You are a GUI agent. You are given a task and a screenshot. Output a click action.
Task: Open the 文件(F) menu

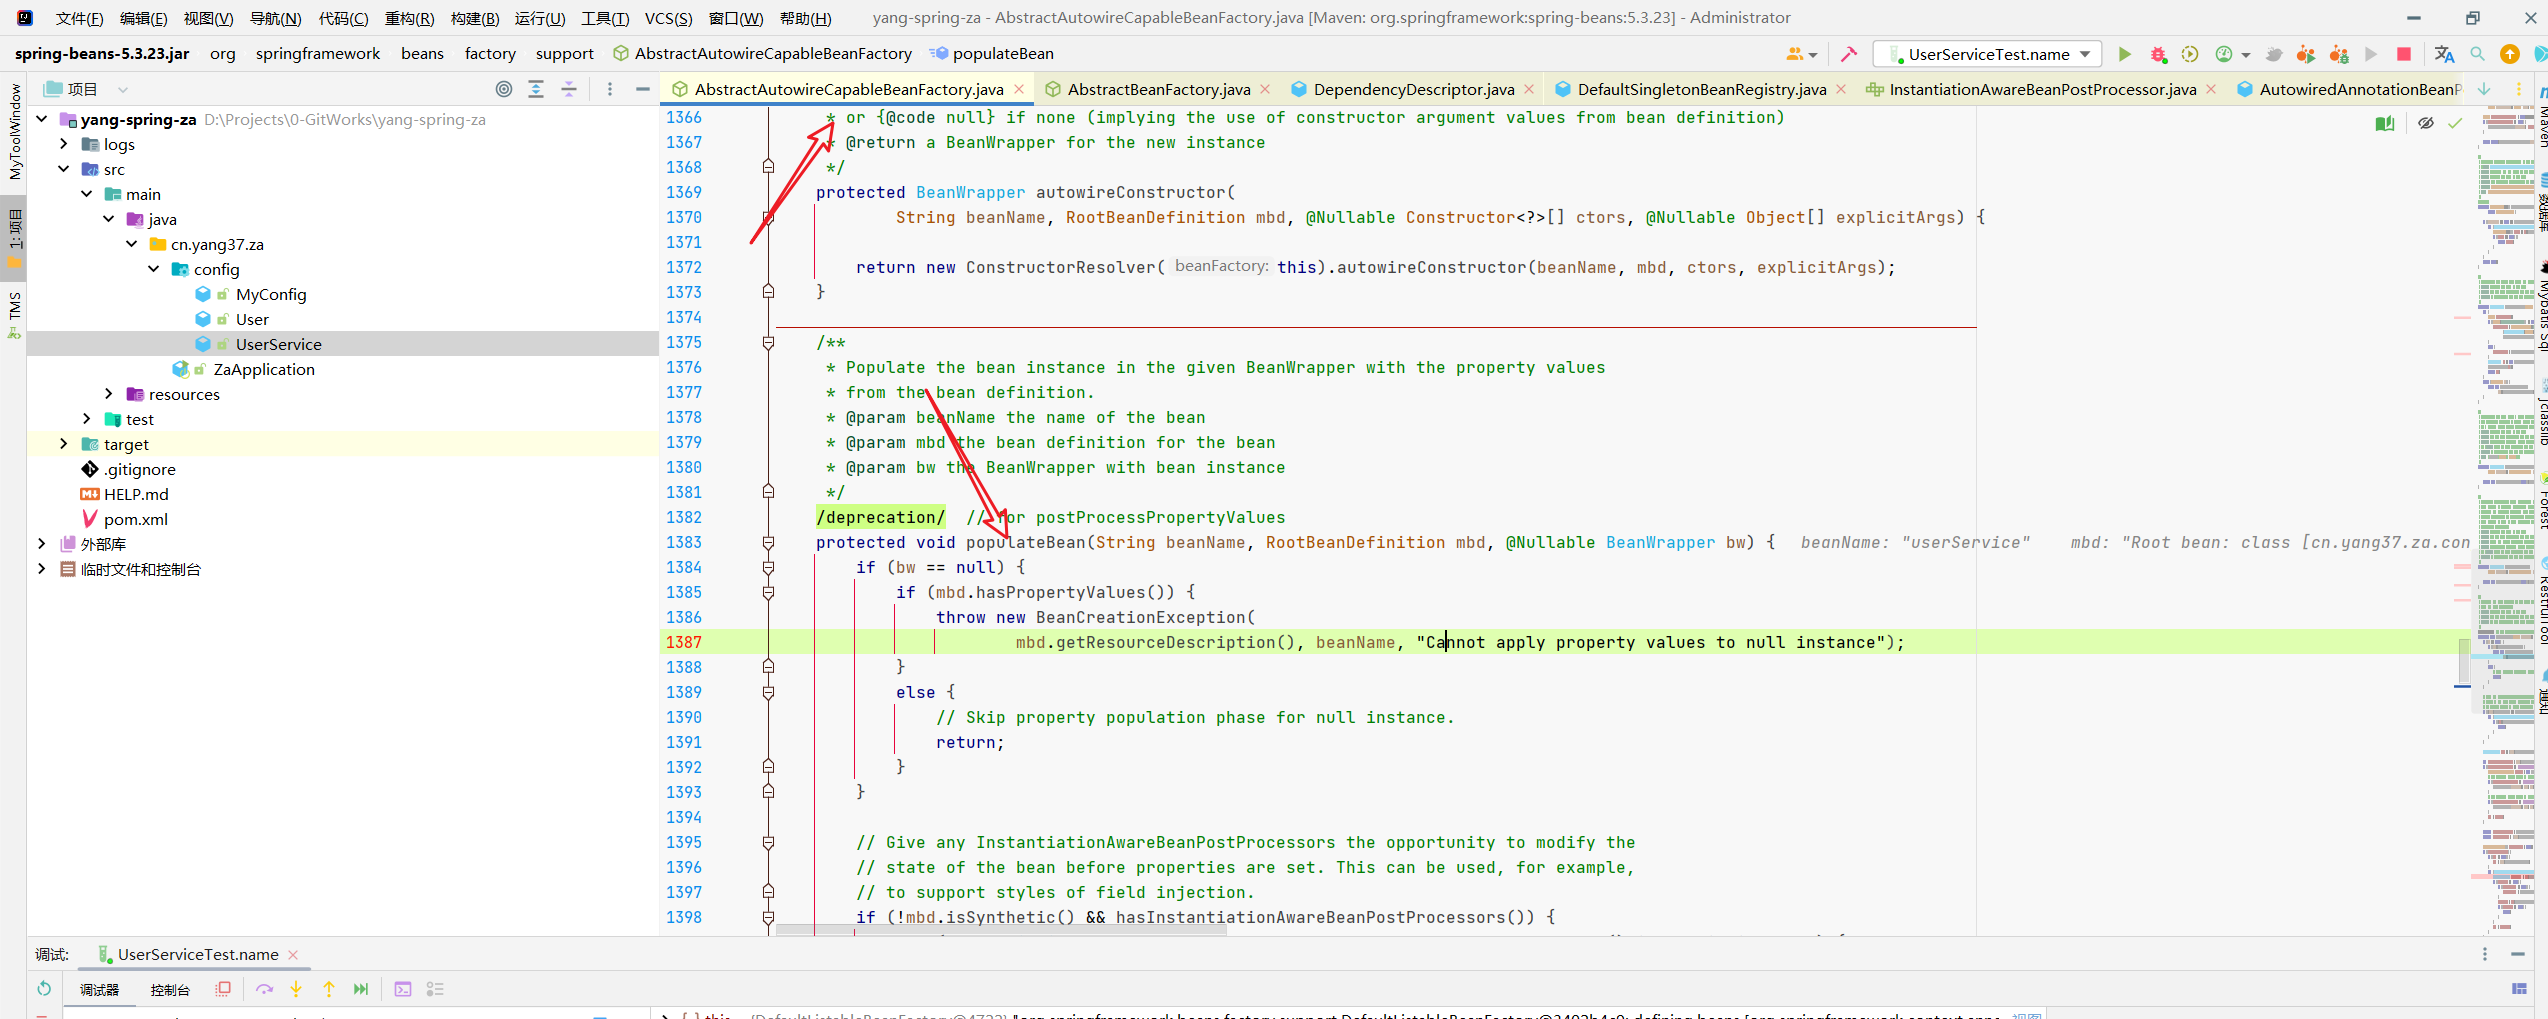(x=79, y=18)
